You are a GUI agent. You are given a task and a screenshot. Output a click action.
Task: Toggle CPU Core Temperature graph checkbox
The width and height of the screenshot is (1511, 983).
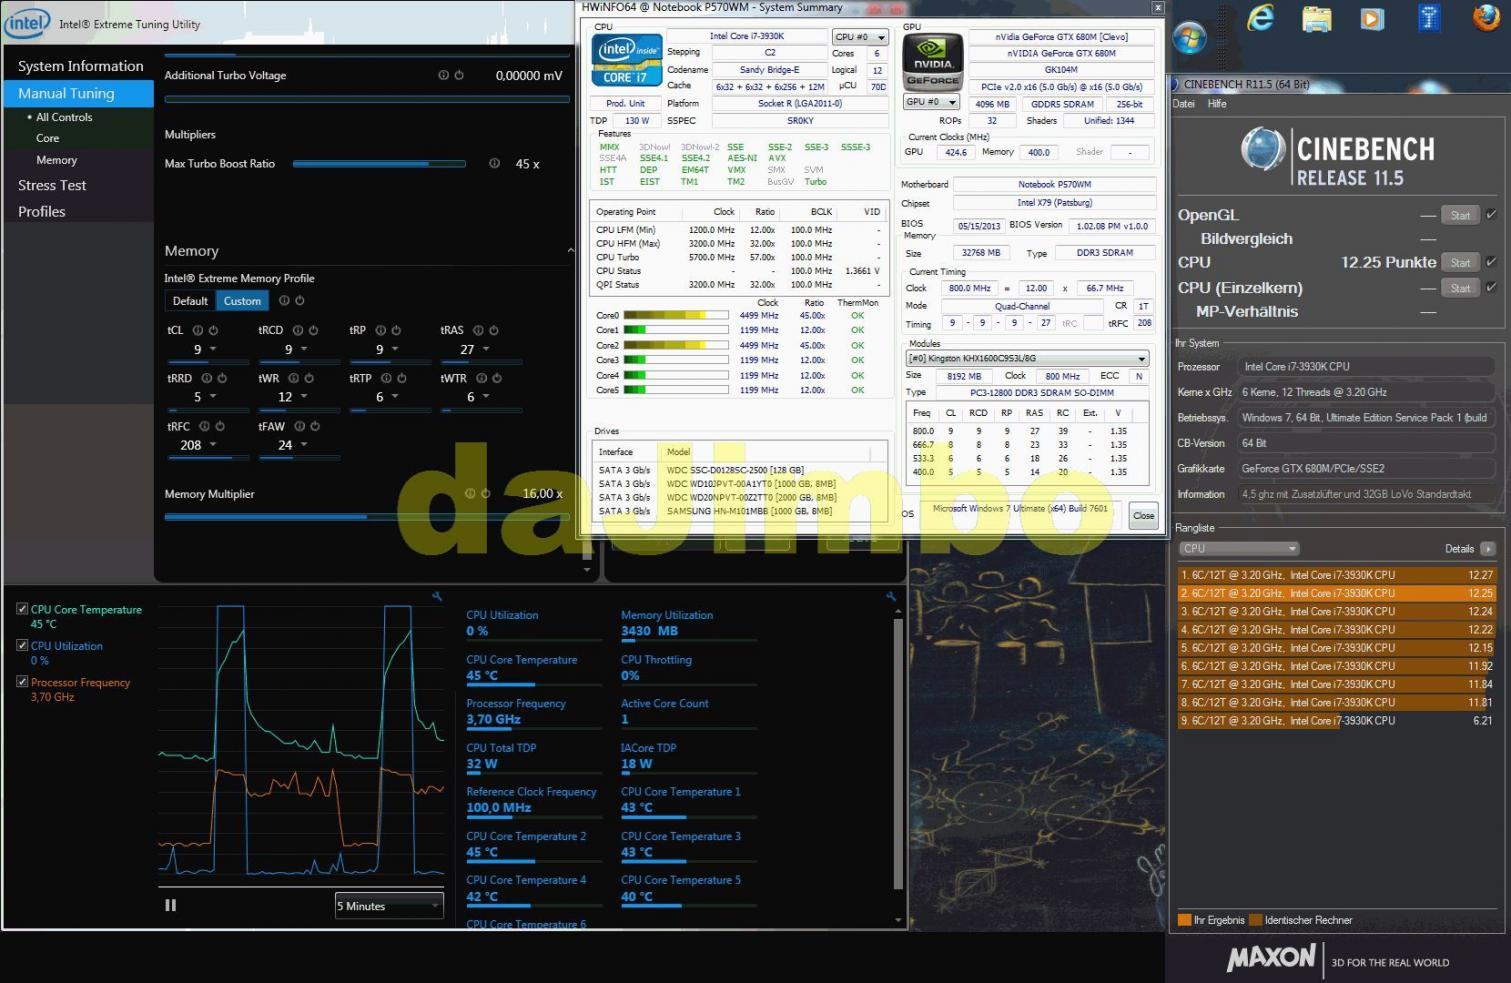point(22,609)
